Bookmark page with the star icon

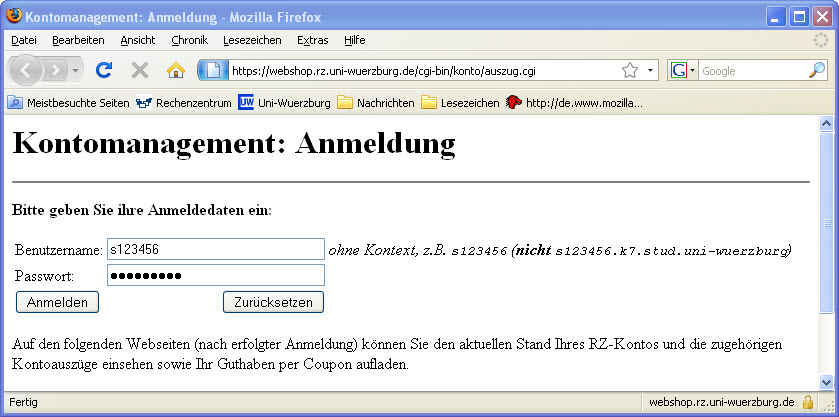pyautogui.click(x=629, y=71)
